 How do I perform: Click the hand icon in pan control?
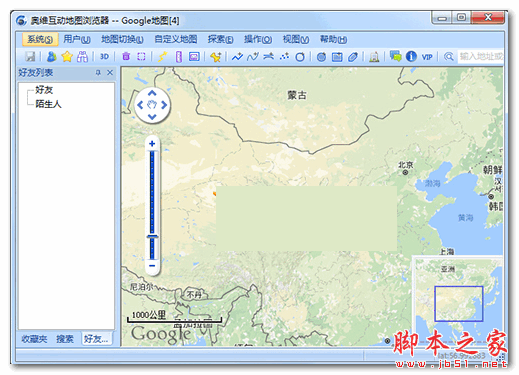pos(152,105)
